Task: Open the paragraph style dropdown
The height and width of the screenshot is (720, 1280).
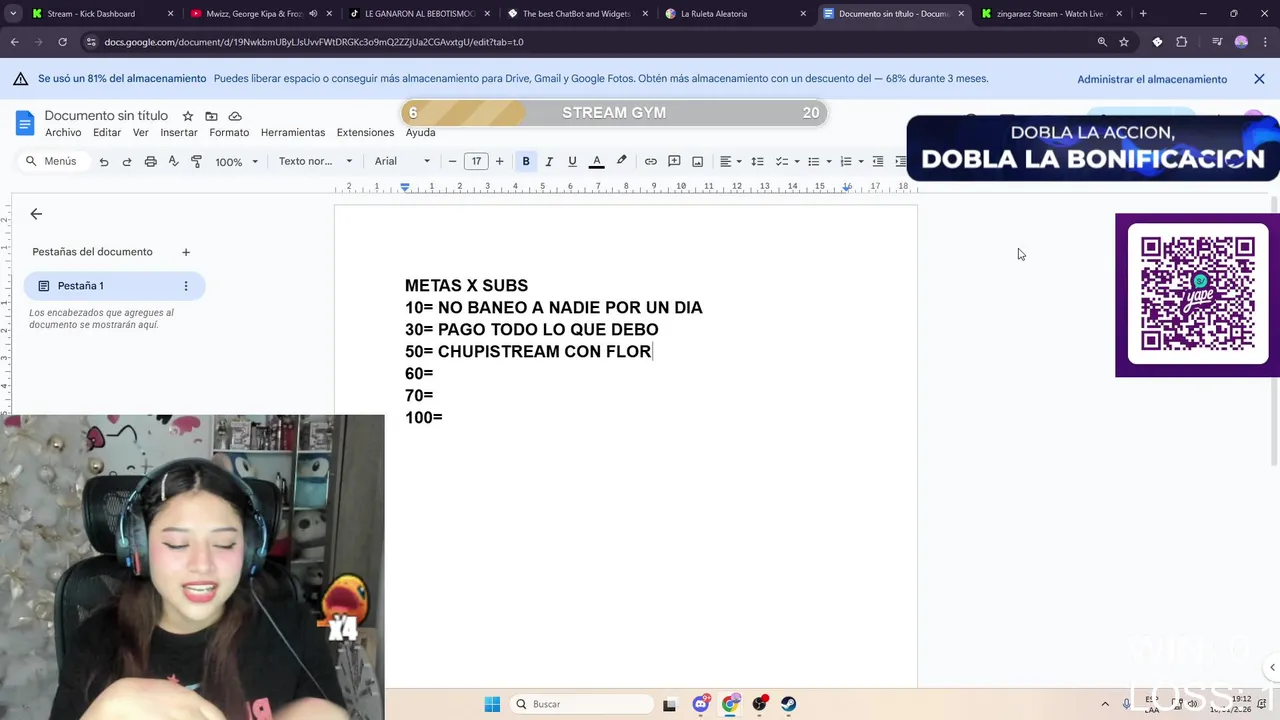Action: pos(315,161)
